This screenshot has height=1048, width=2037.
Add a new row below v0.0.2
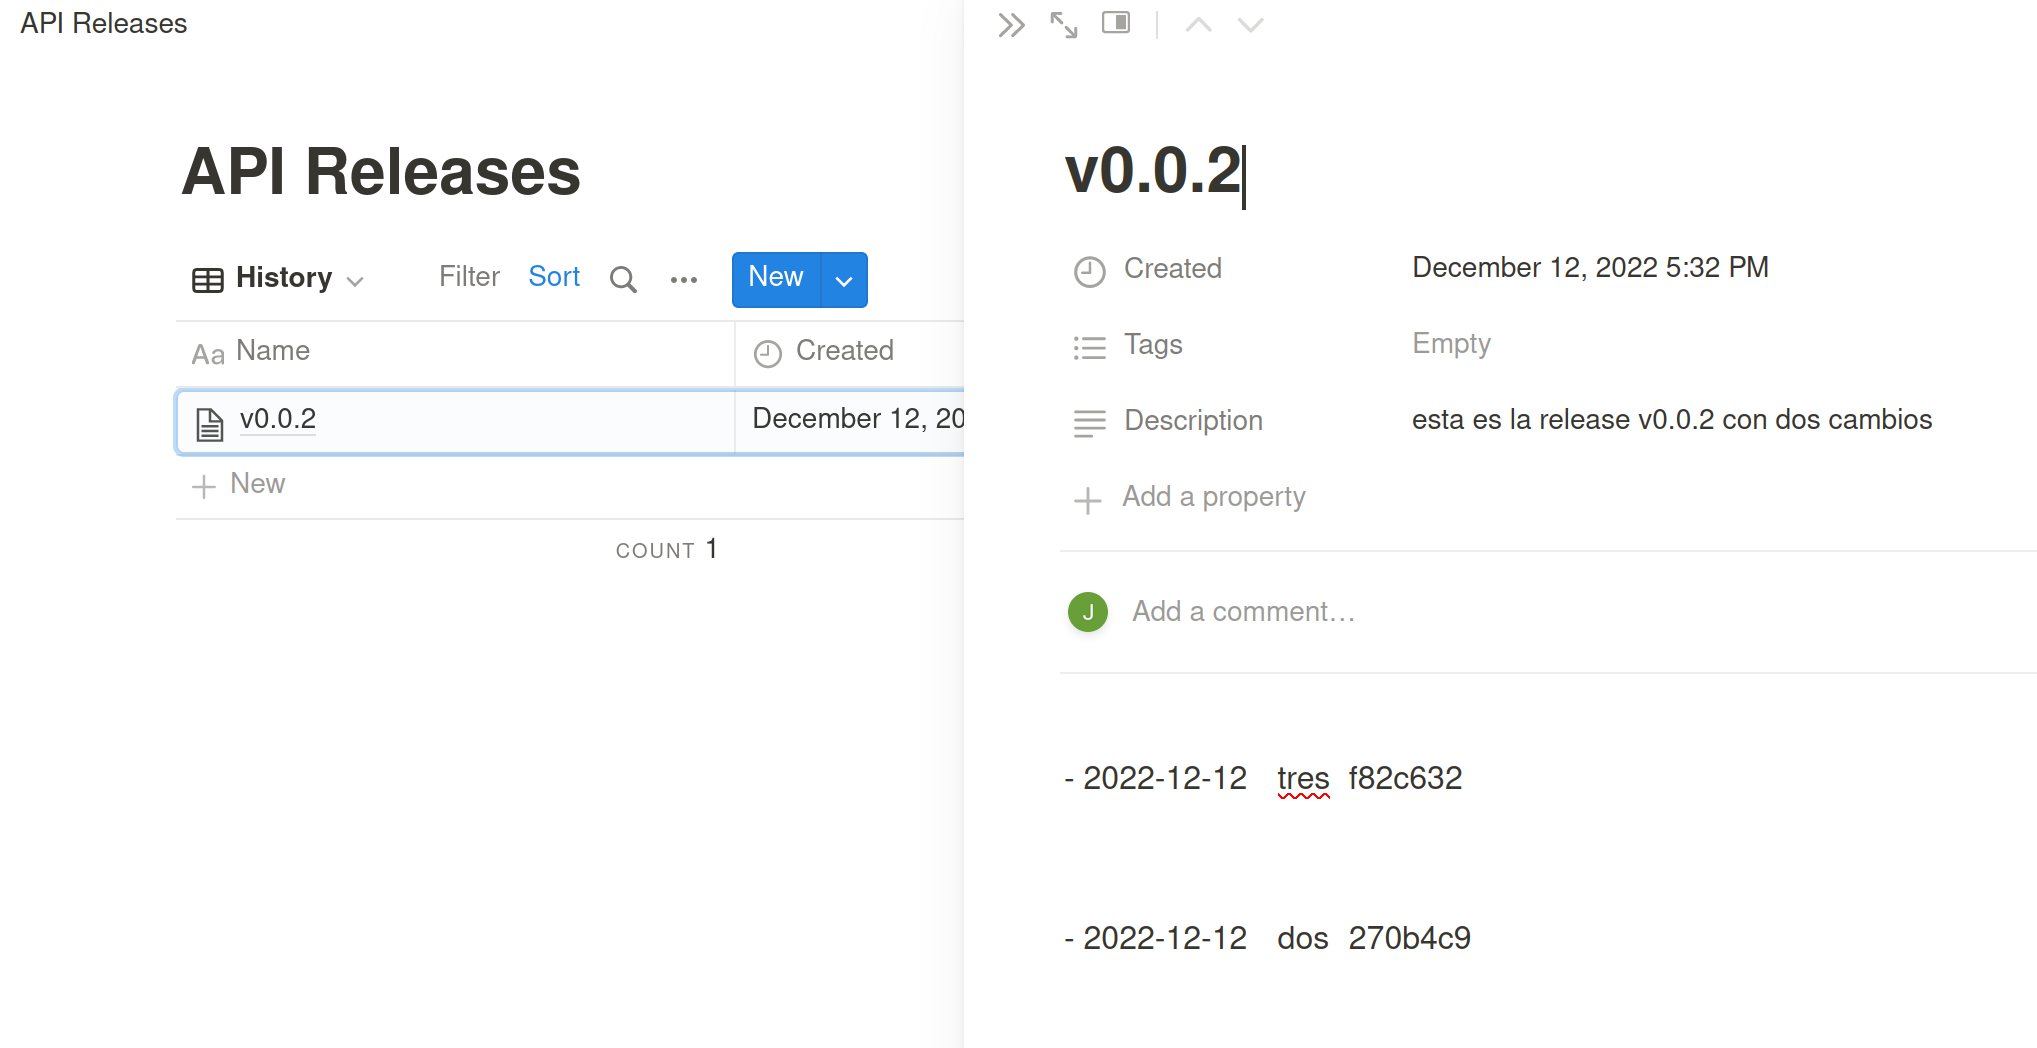(240, 485)
